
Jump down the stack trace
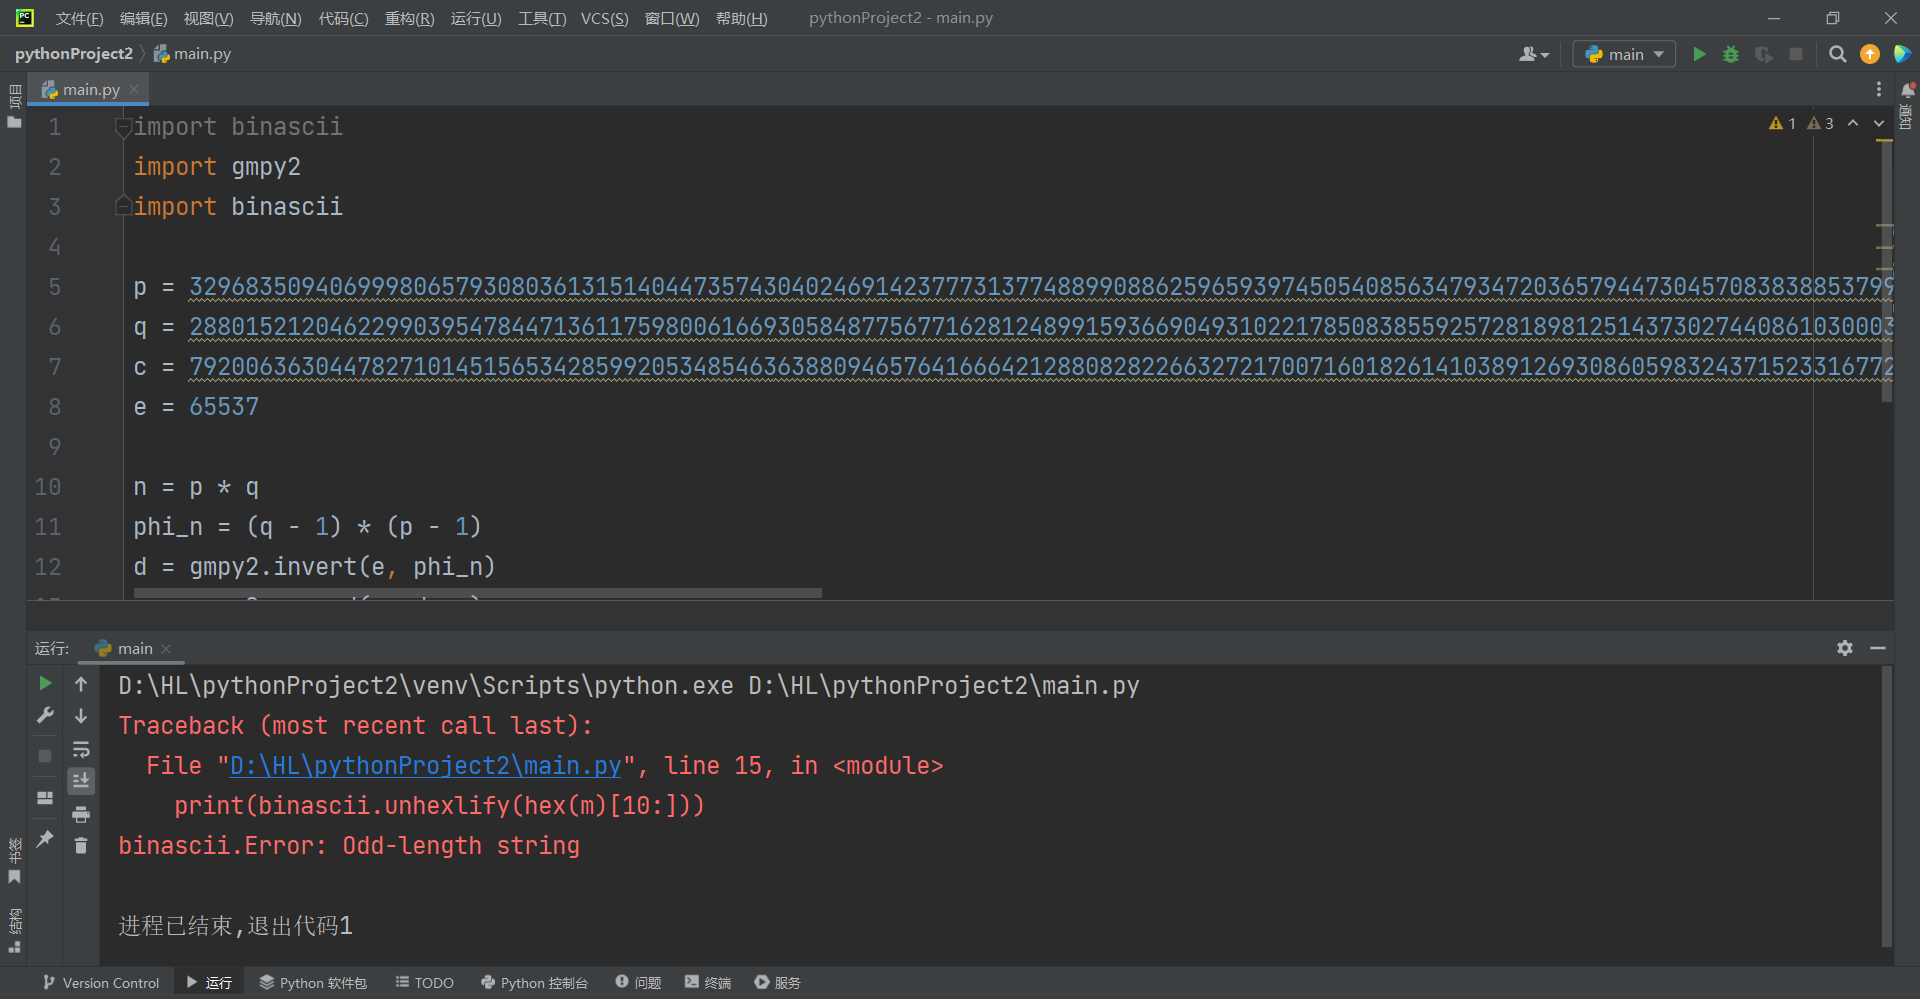point(81,716)
